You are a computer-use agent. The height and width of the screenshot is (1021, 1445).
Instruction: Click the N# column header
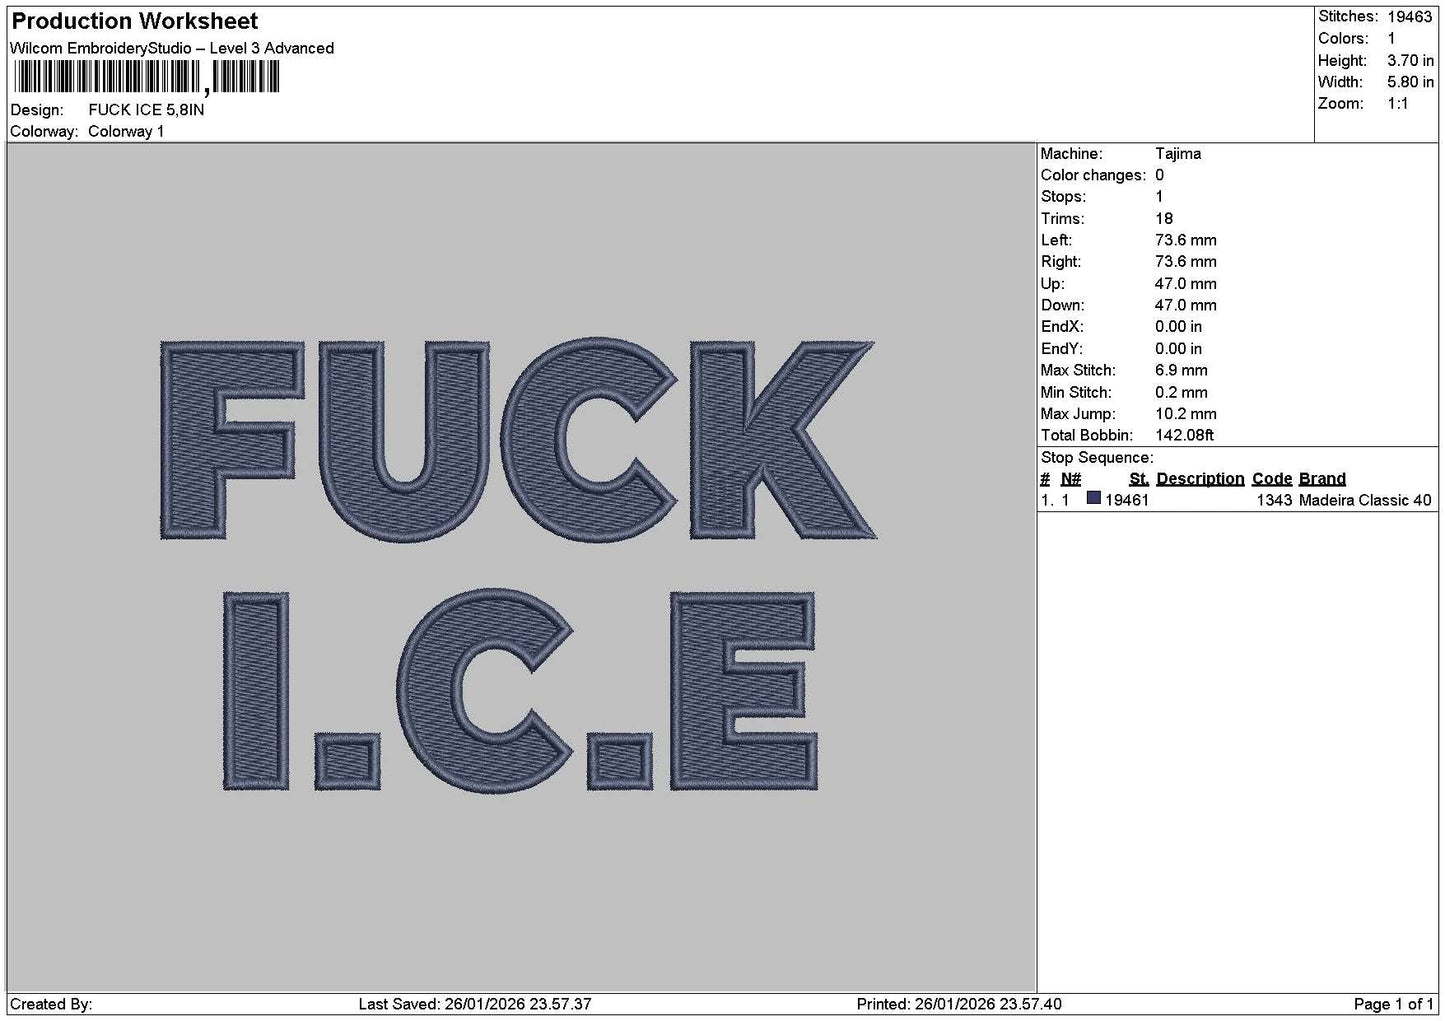pyautogui.click(x=1071, y=479)
